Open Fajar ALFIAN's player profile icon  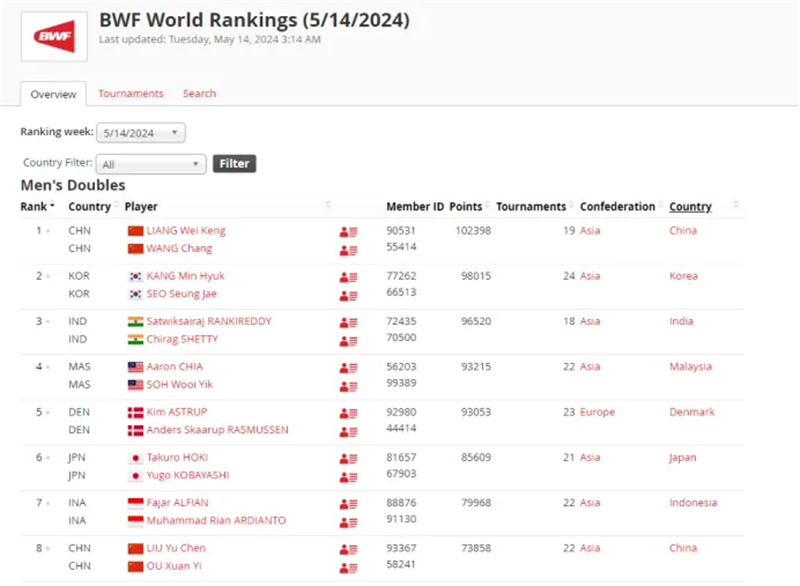tap(348, 503)
